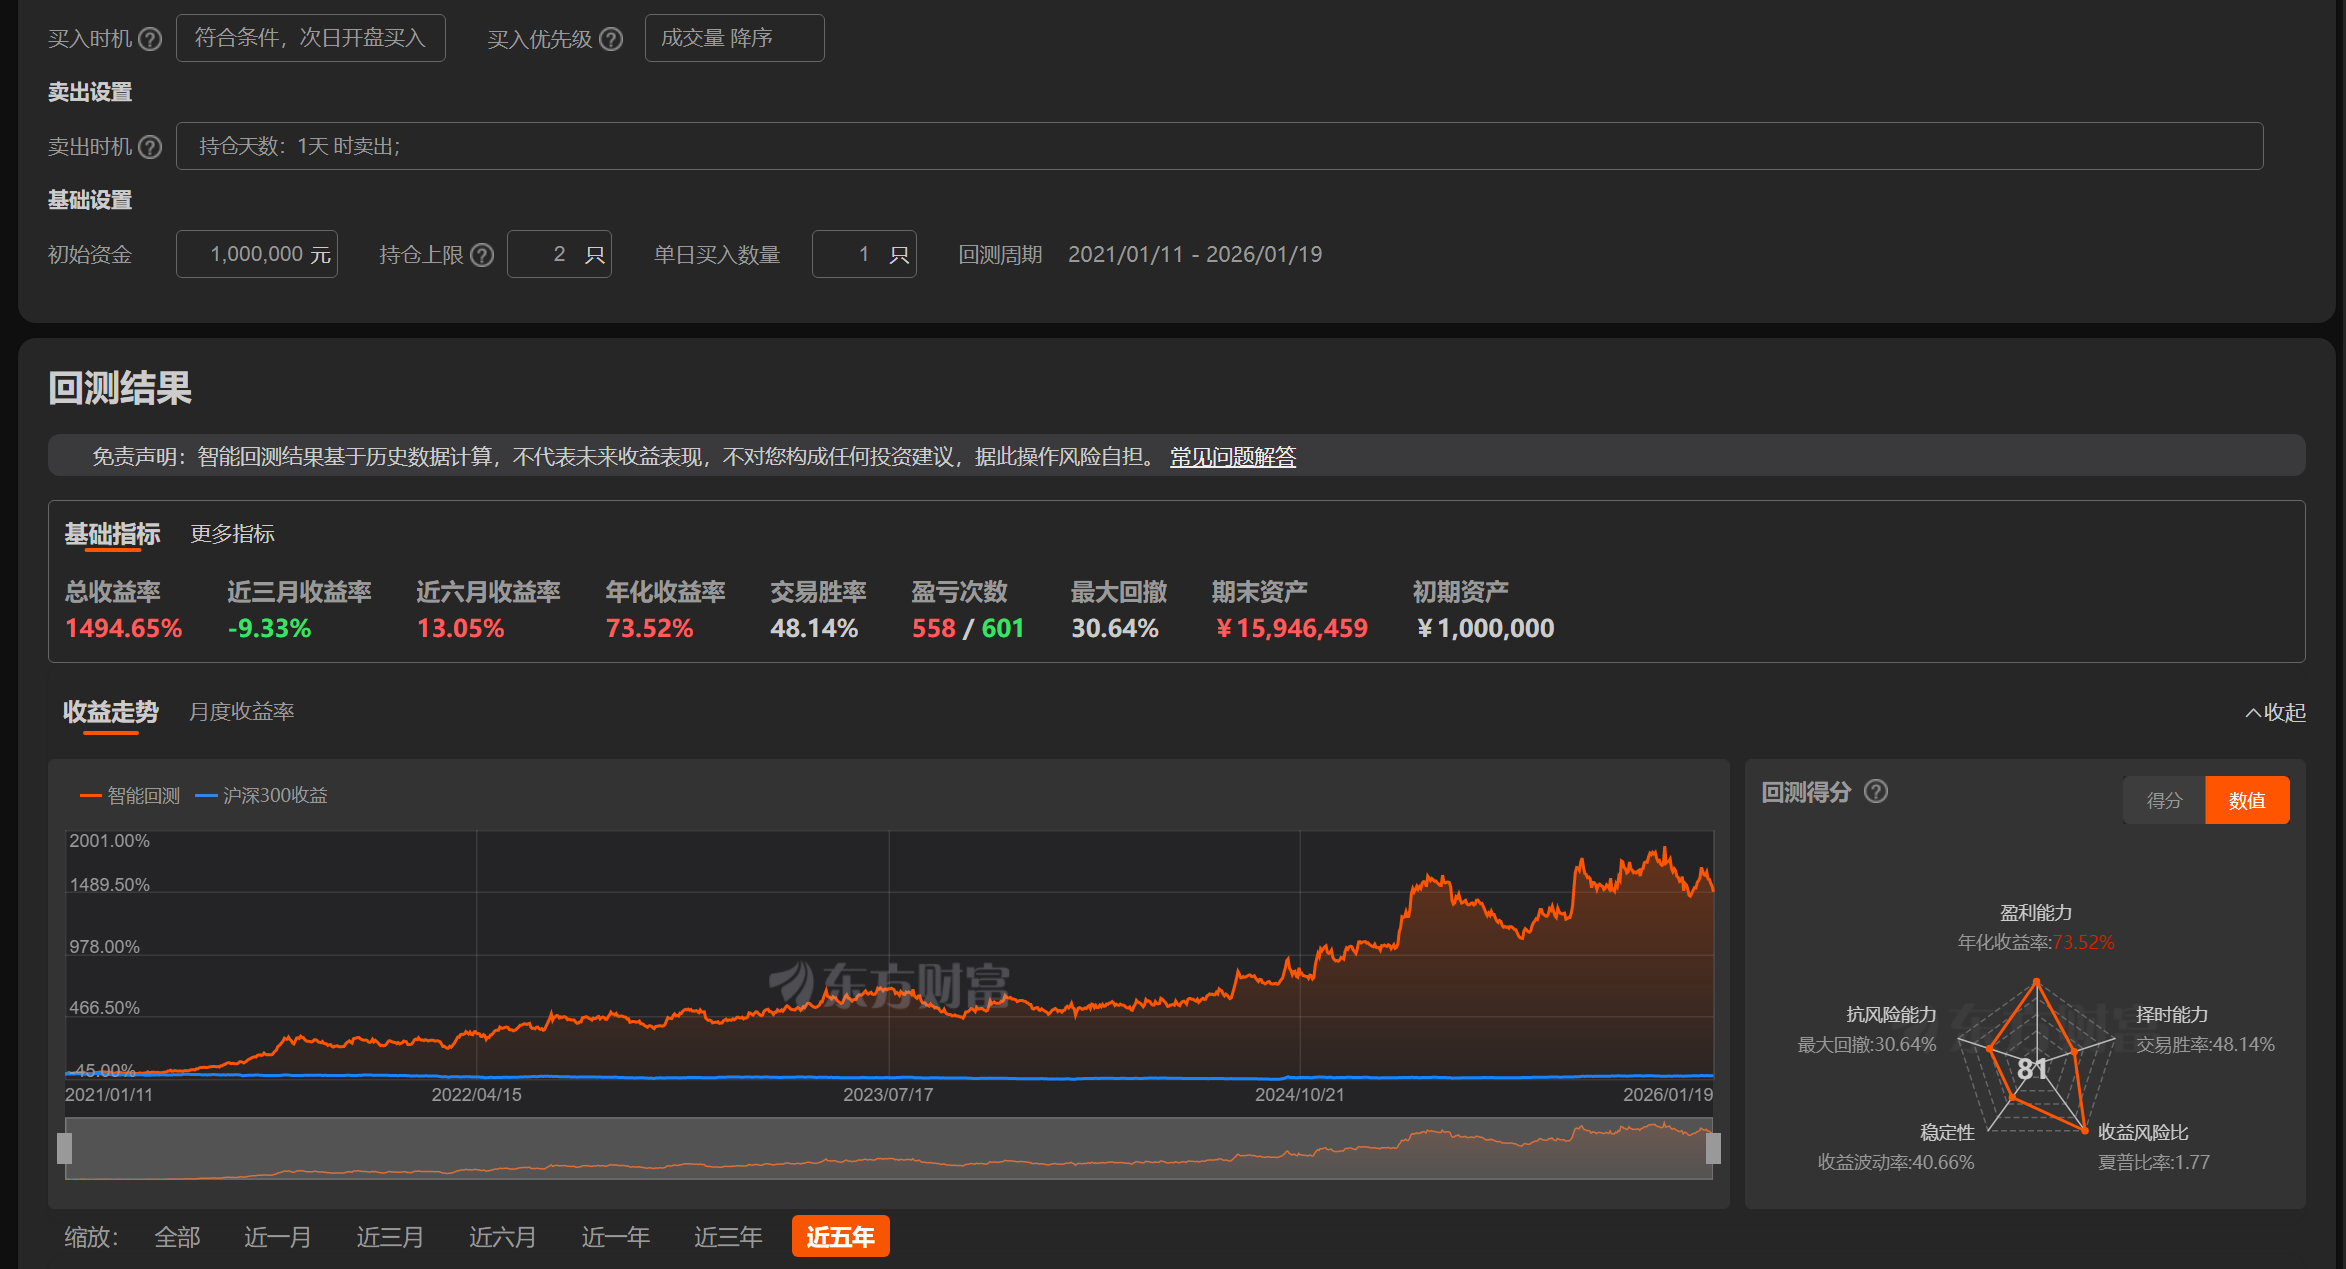2346x1269 pixels.
Task: Switch to 更多指标 tab
Action: [232, 534]
